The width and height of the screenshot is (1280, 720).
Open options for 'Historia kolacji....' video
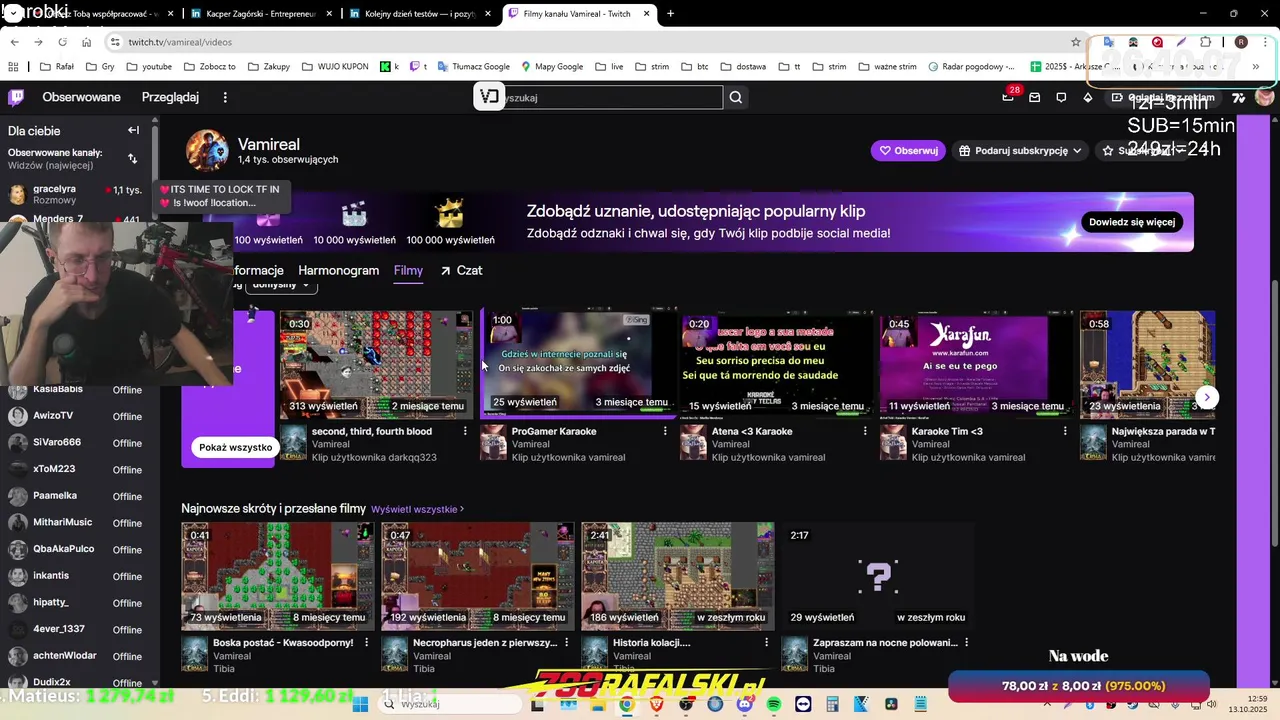click(x=767, y=642)
